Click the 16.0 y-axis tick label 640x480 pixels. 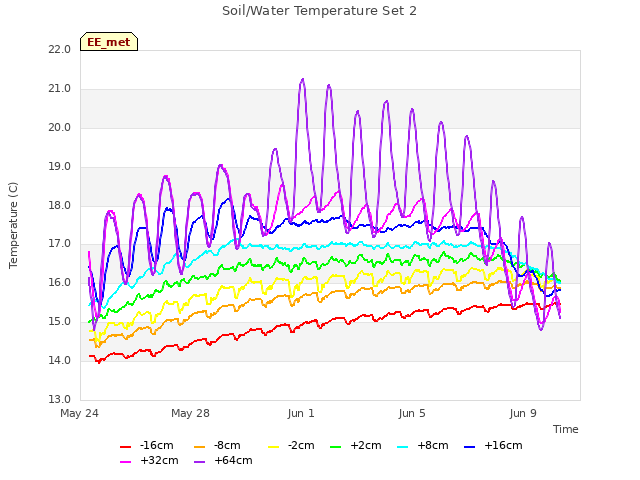[x=59, y=282]
